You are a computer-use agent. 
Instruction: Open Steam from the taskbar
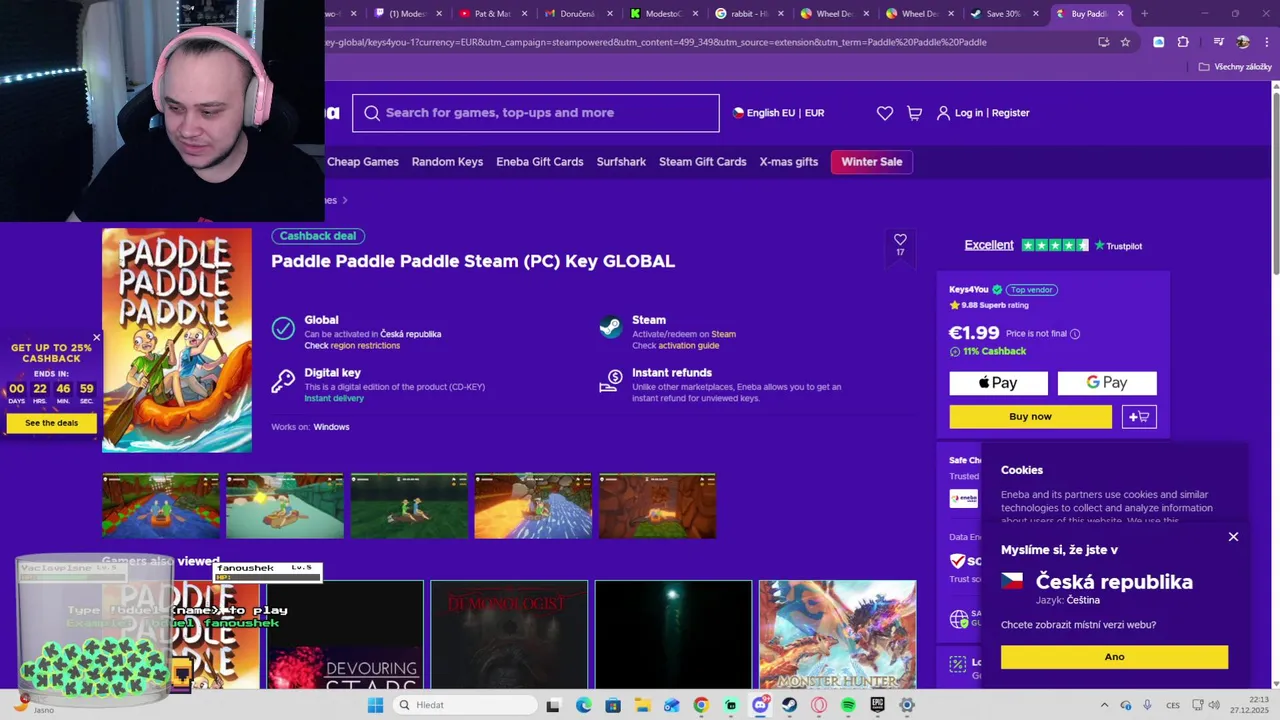coord(789,705)
